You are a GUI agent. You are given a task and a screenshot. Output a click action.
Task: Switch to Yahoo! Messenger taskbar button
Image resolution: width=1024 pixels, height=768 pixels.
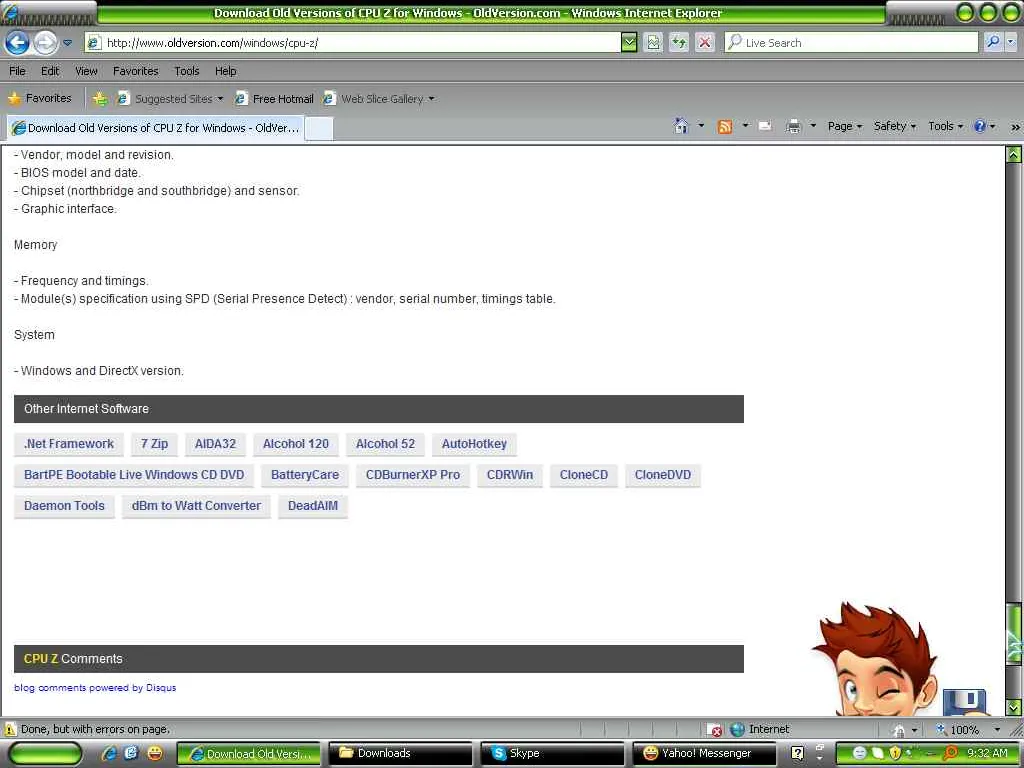(705, 754)
